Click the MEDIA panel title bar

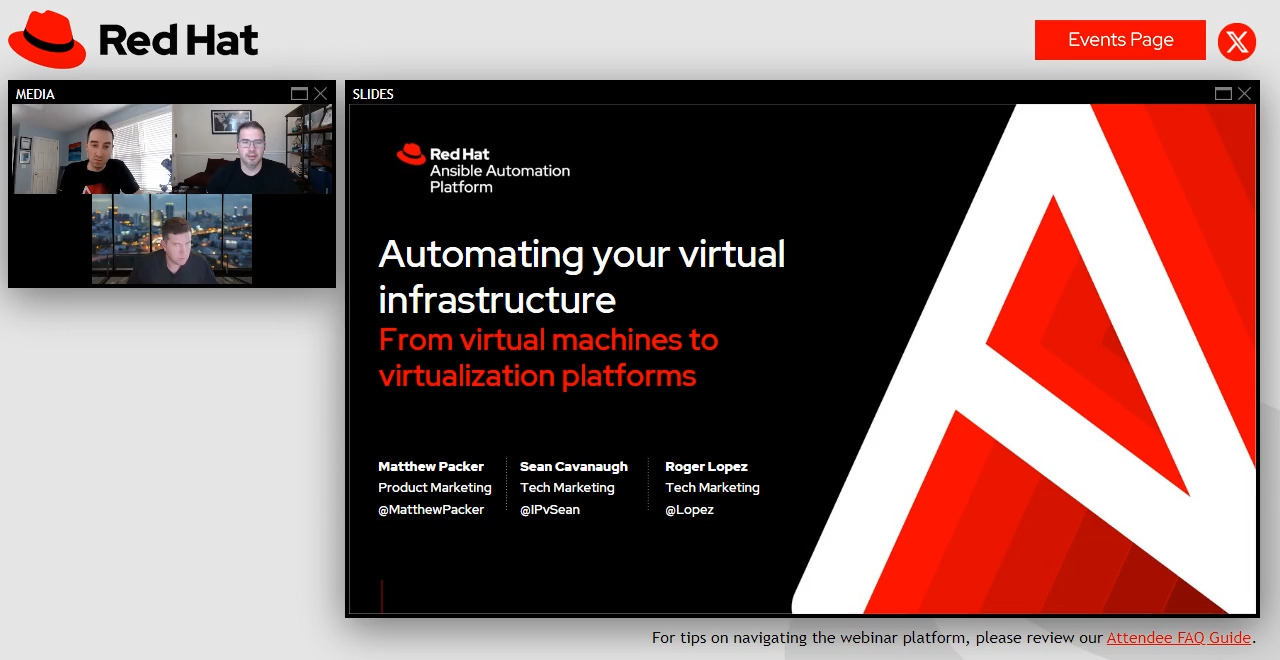point(150,93)
